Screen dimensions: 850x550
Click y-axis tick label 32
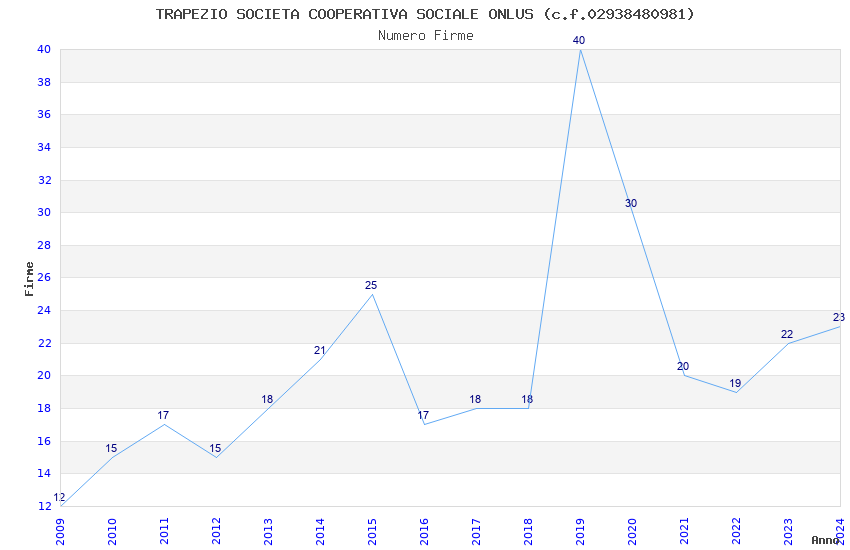(44, 180)
